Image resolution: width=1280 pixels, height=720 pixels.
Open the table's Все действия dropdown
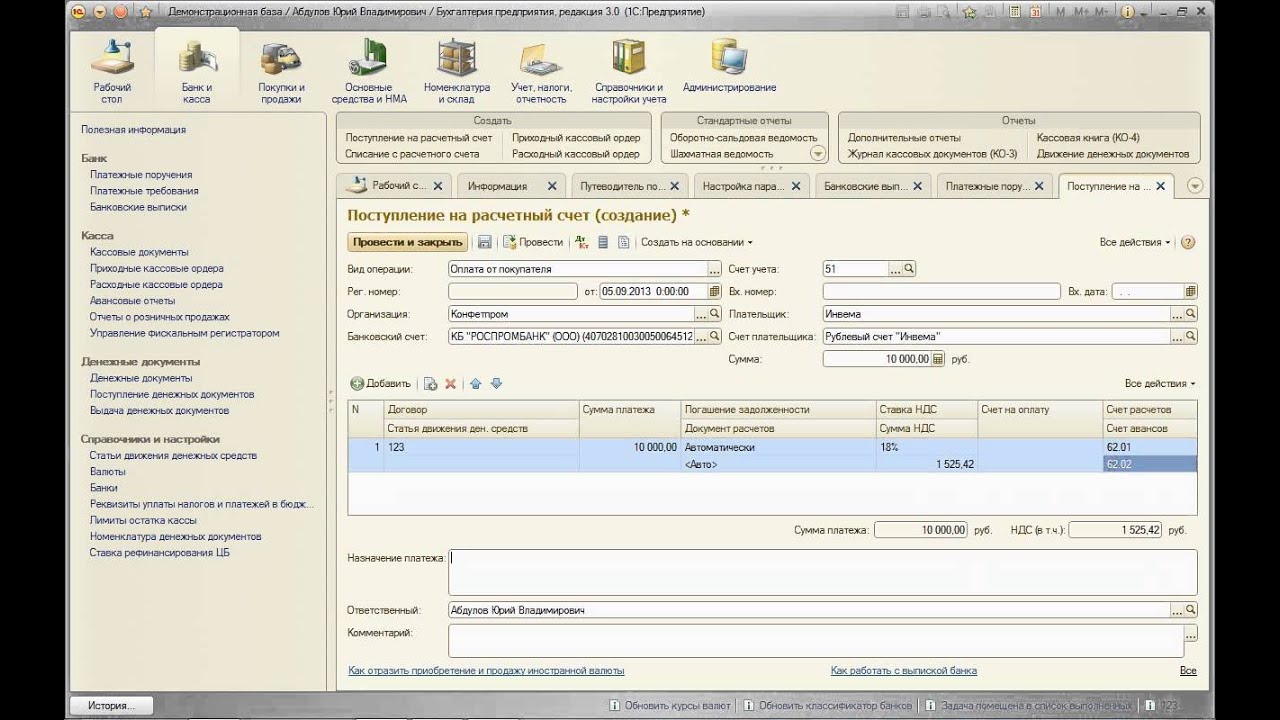(x=1160, y=384)
